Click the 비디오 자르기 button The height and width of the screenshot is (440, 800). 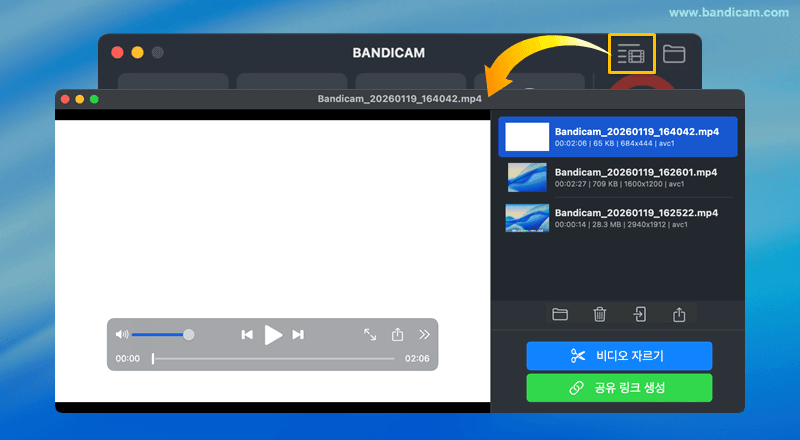(x=619, y=355)
